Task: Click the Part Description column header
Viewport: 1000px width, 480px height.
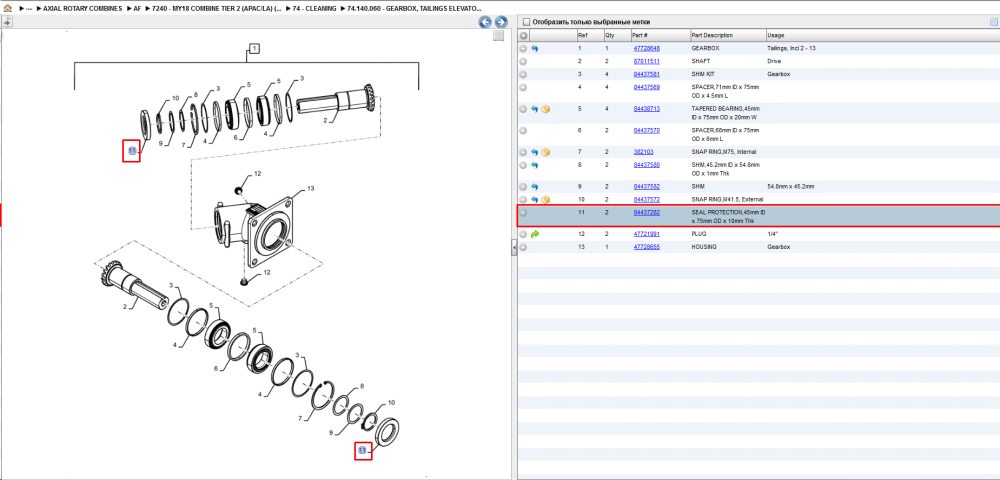Action: click(x=727, y=36)
